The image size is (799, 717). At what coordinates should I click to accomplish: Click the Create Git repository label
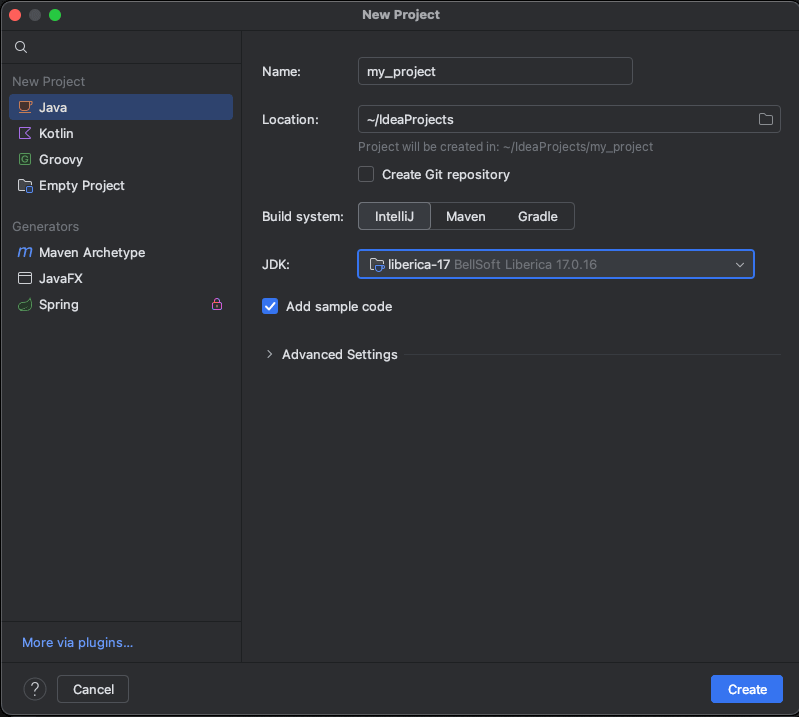[x=446, y=174]
